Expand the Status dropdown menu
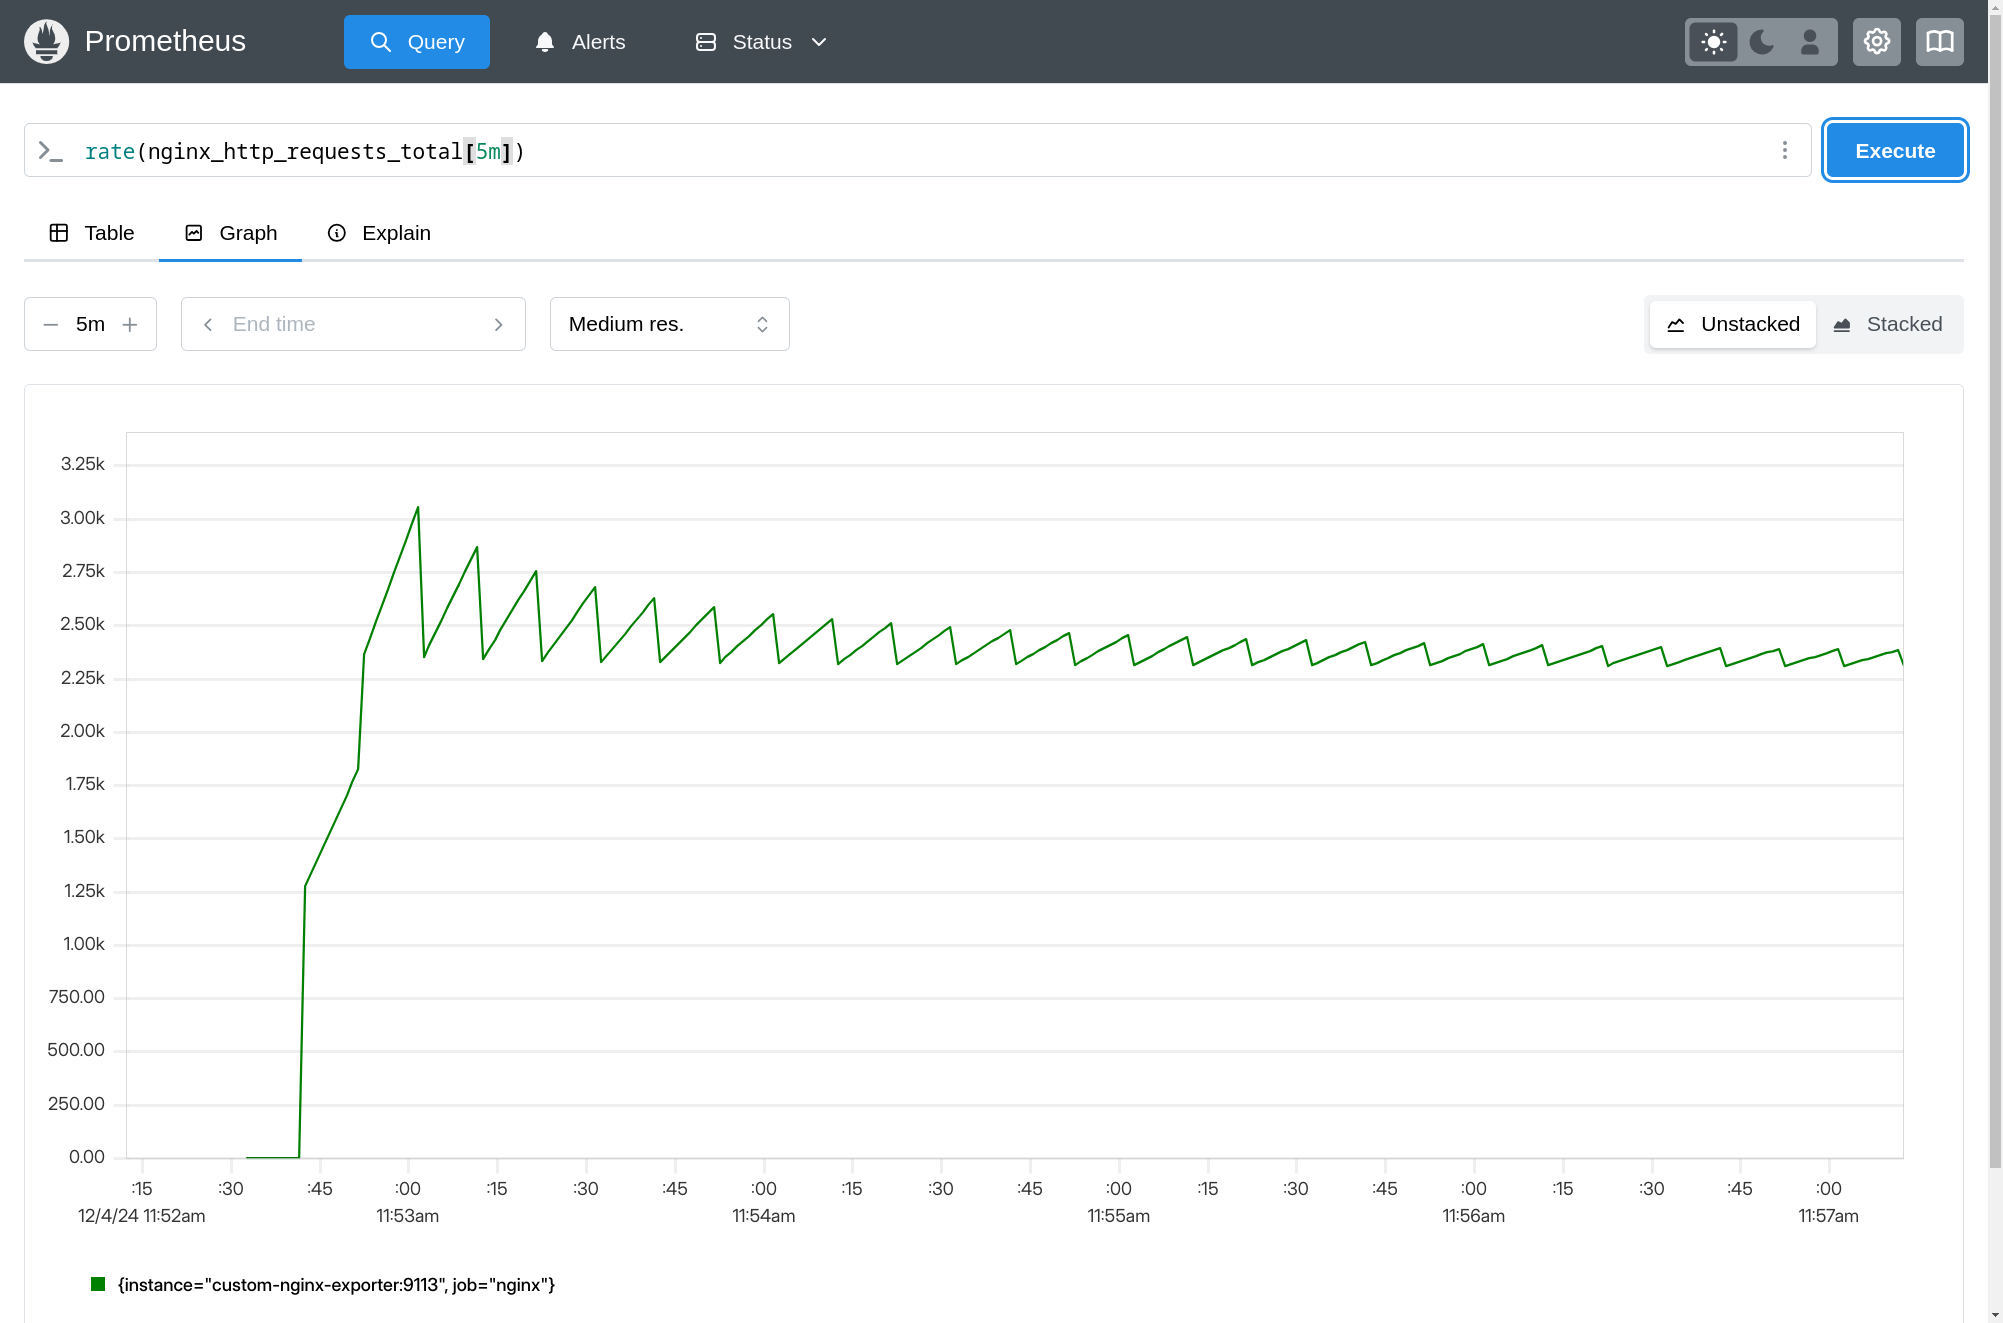 (x=761, y=42)
